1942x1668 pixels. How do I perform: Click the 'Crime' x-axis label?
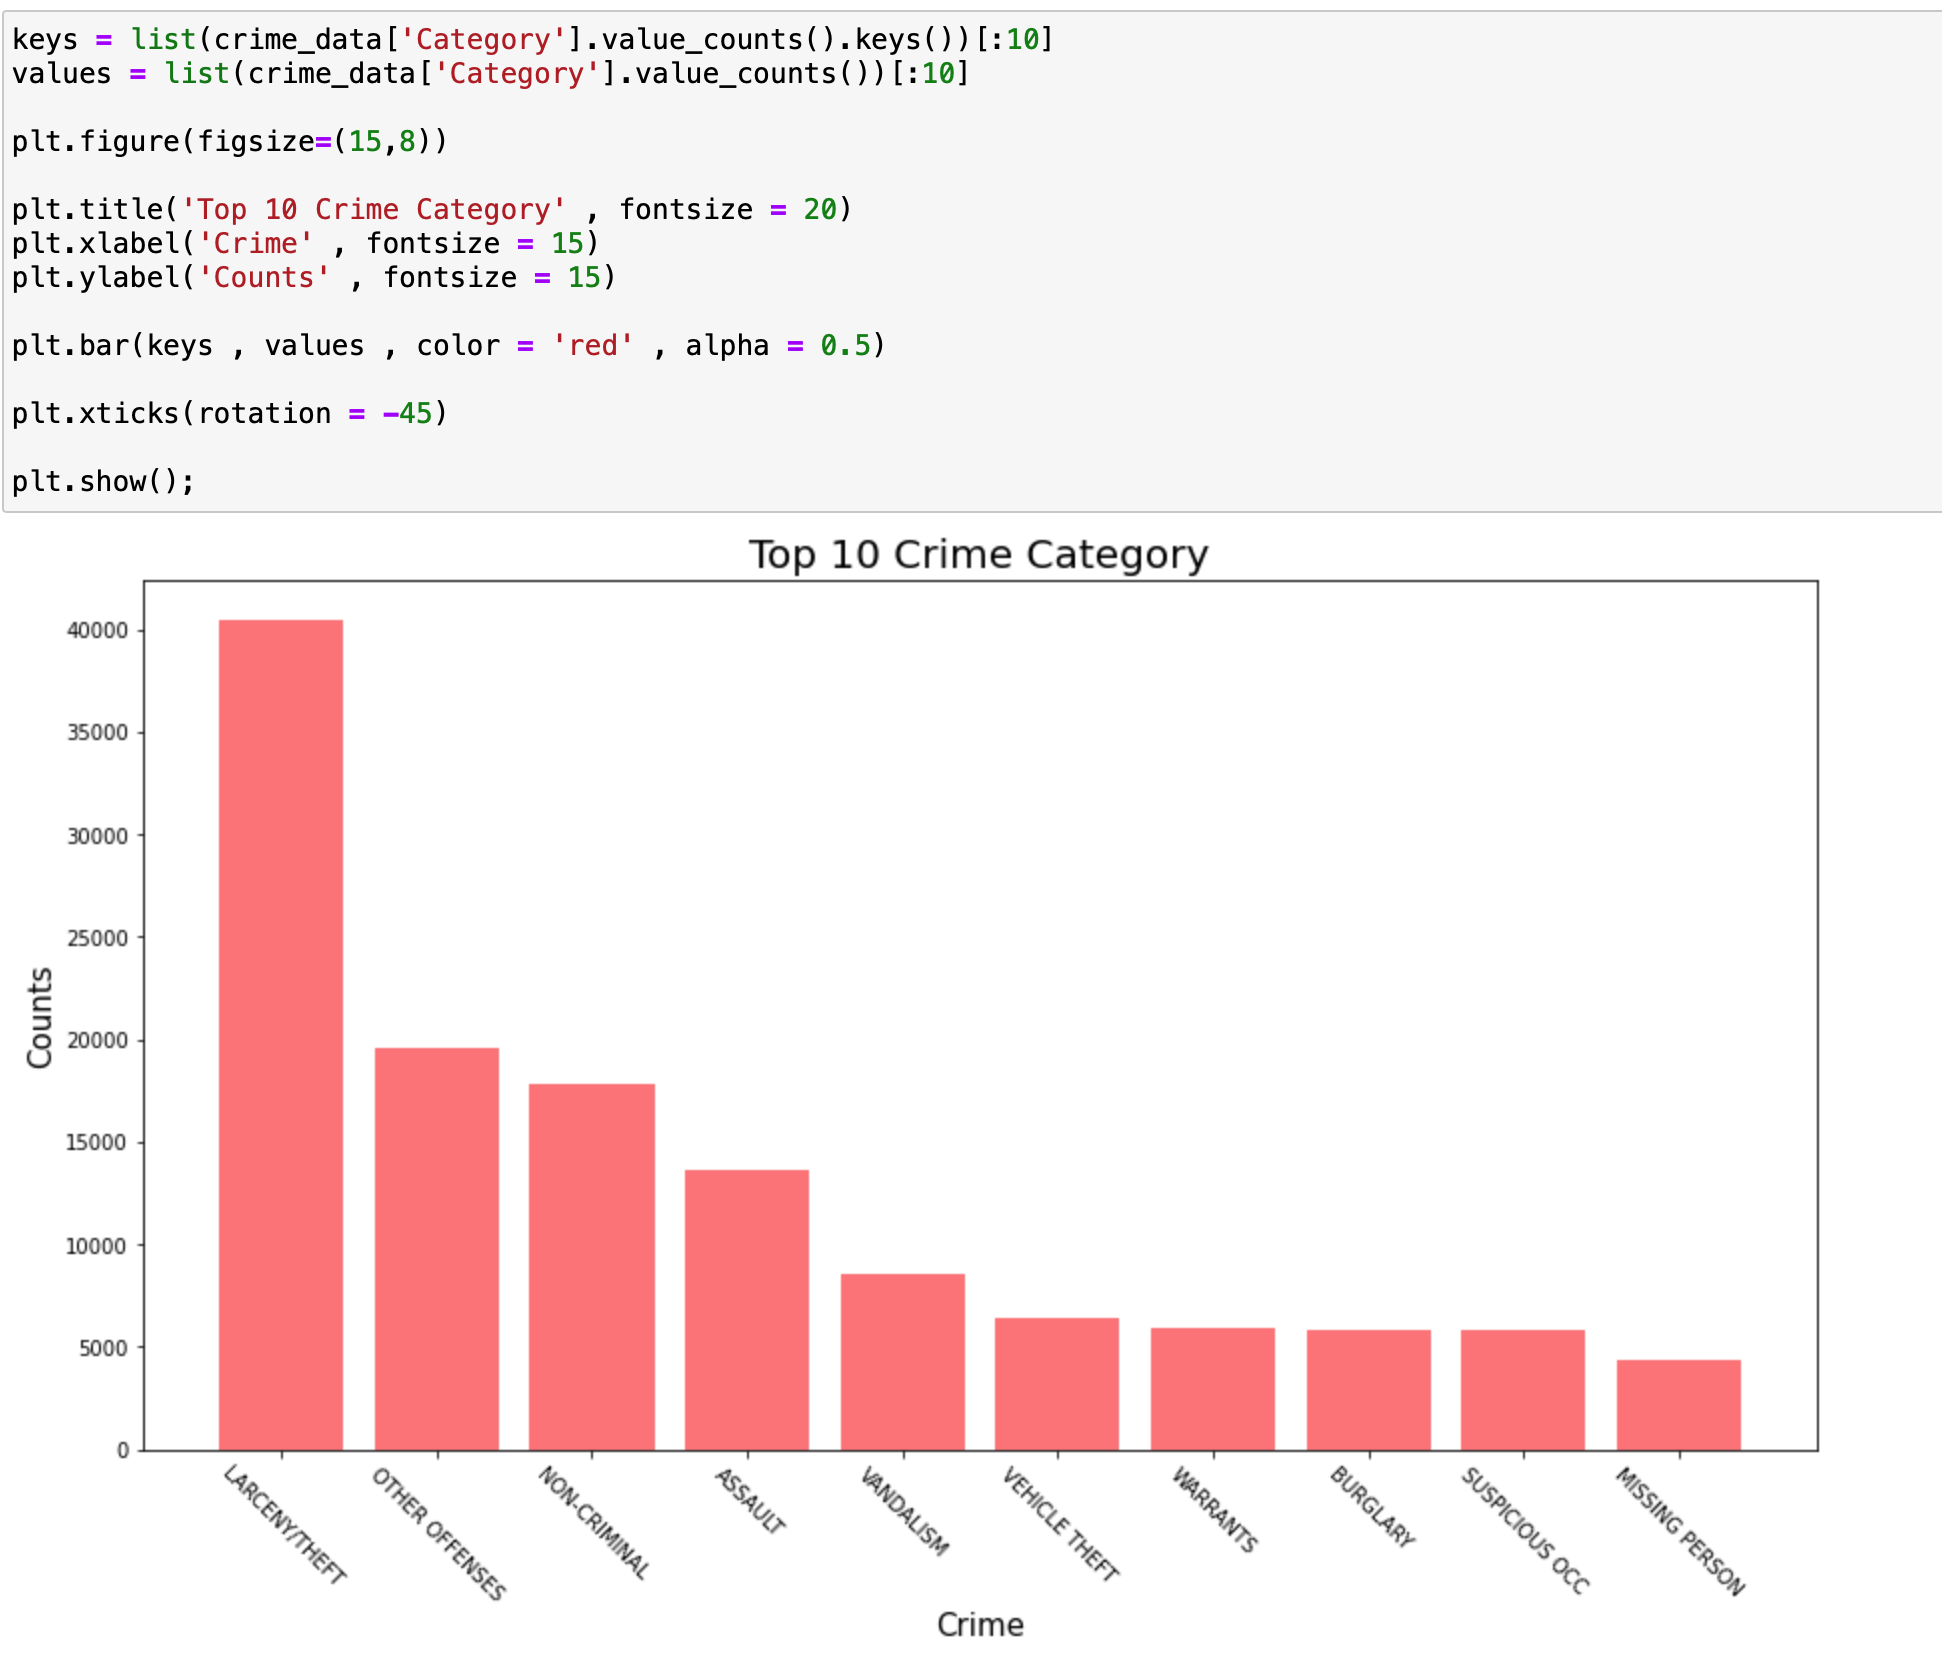(x=980, y=1625)
